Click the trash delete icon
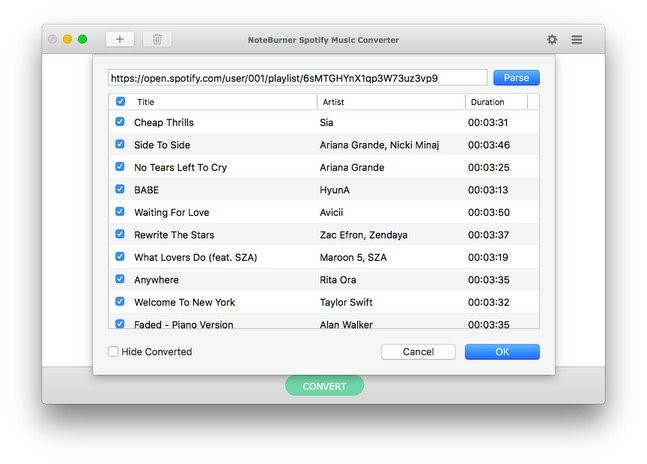The height and width of the screenshot is (464, 647). 157,39
